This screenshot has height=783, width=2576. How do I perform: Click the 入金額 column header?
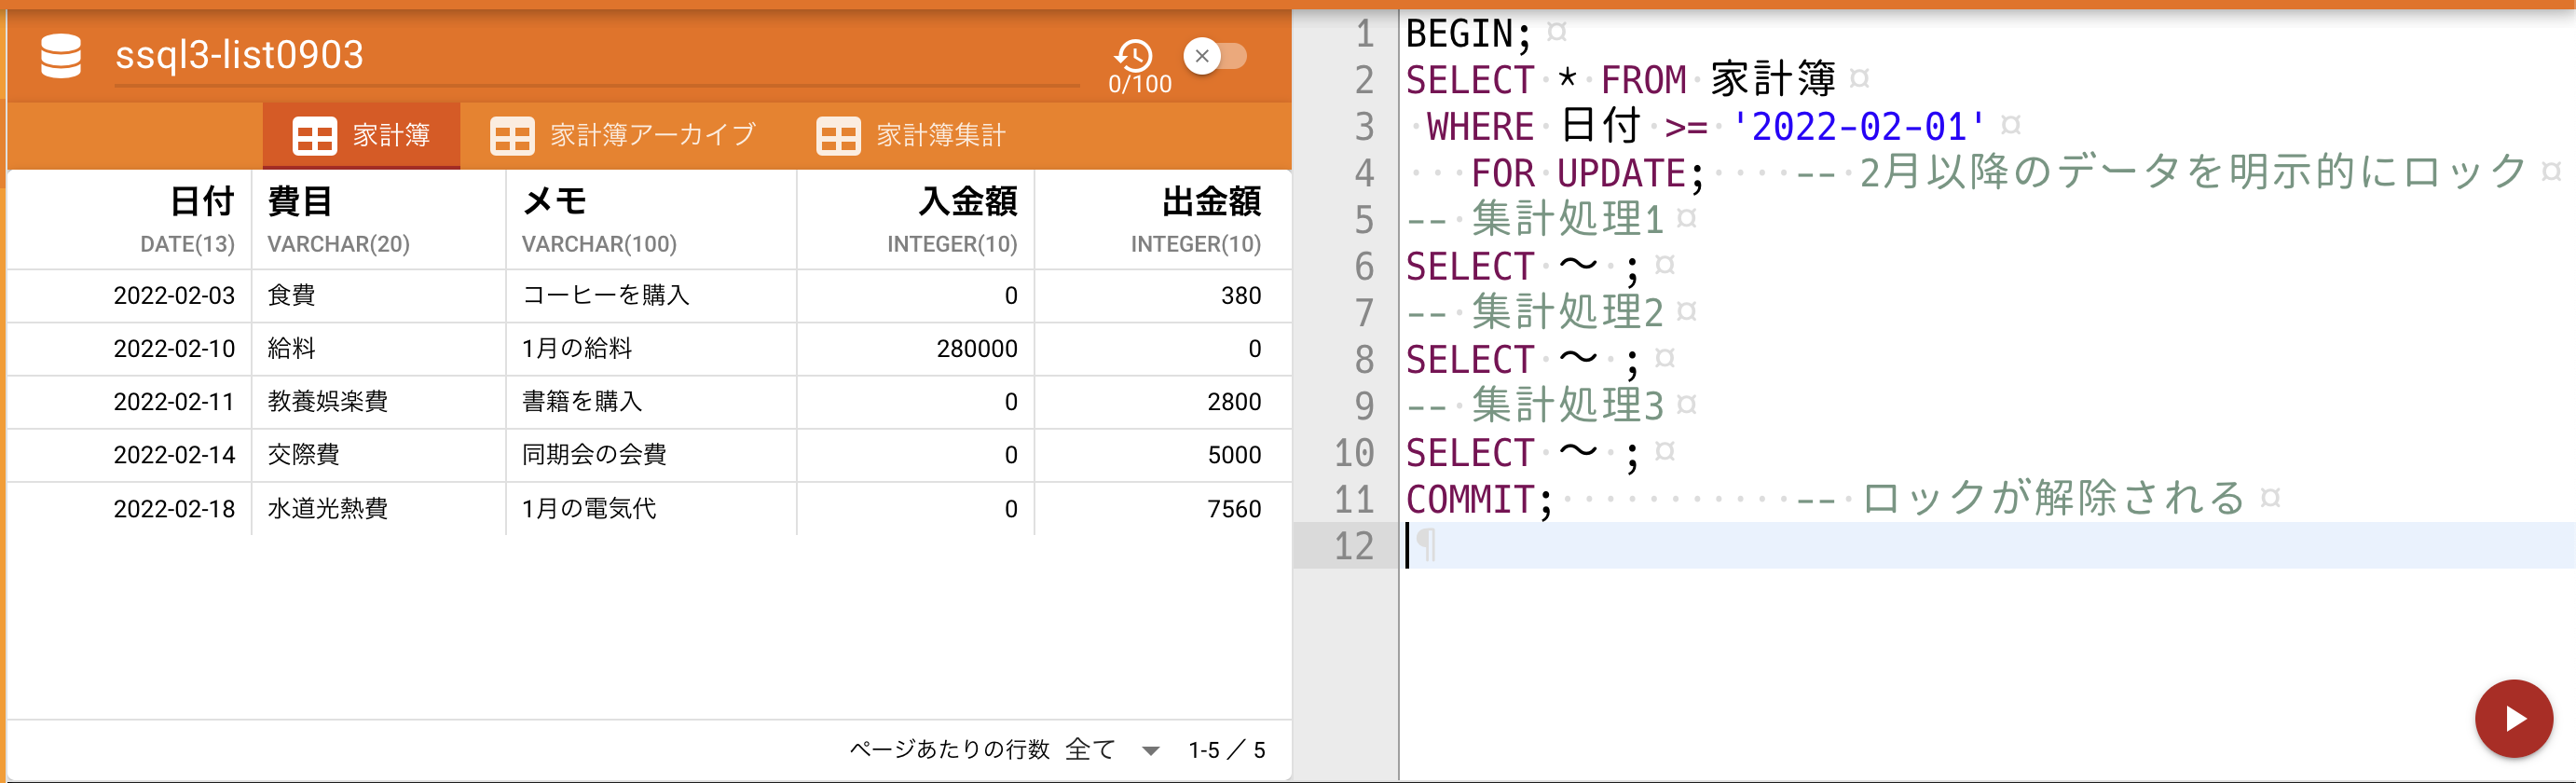(x=915, y=219)
